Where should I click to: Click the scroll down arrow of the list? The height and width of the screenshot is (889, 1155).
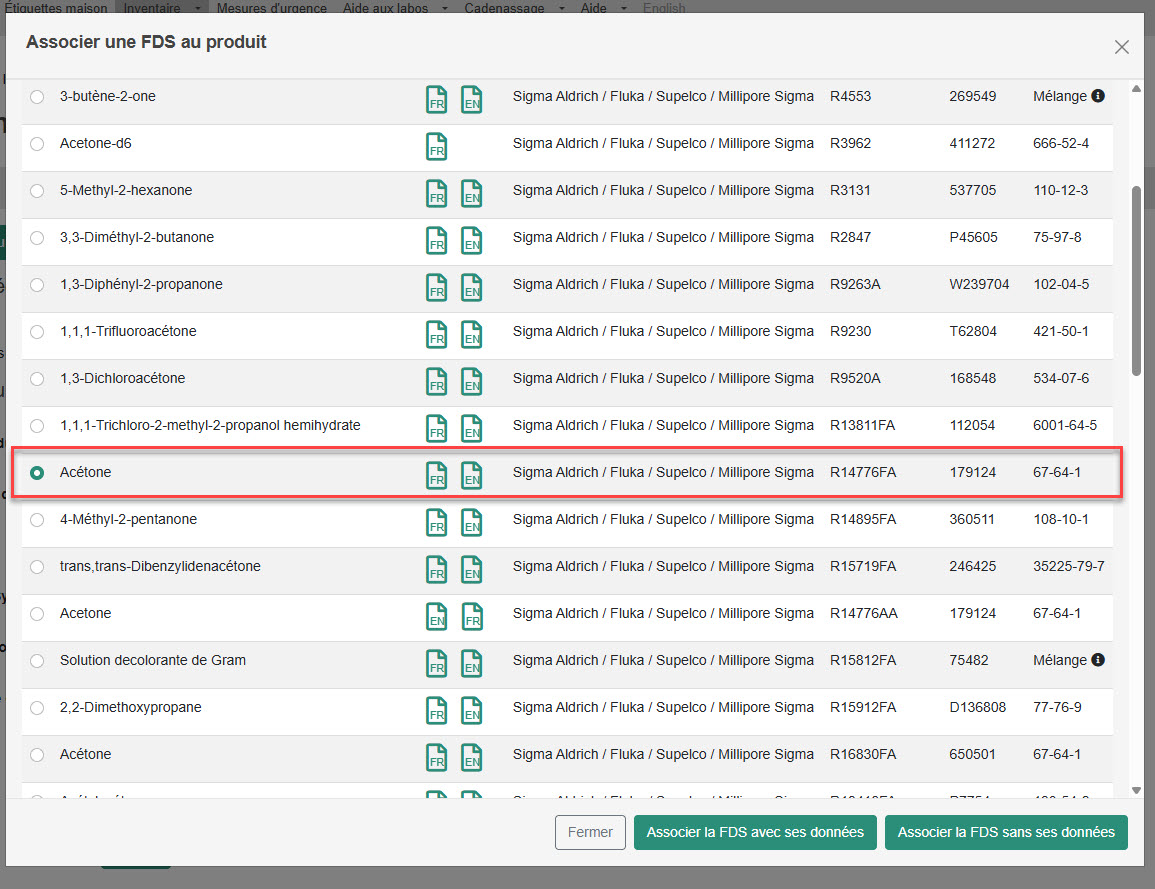1136,790
